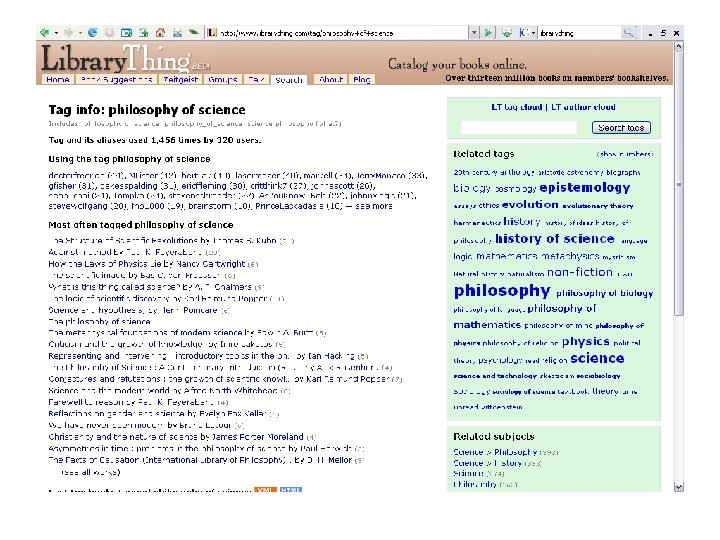
Task: Open the physics tag in tag cloud
Action: coord(585,342)
